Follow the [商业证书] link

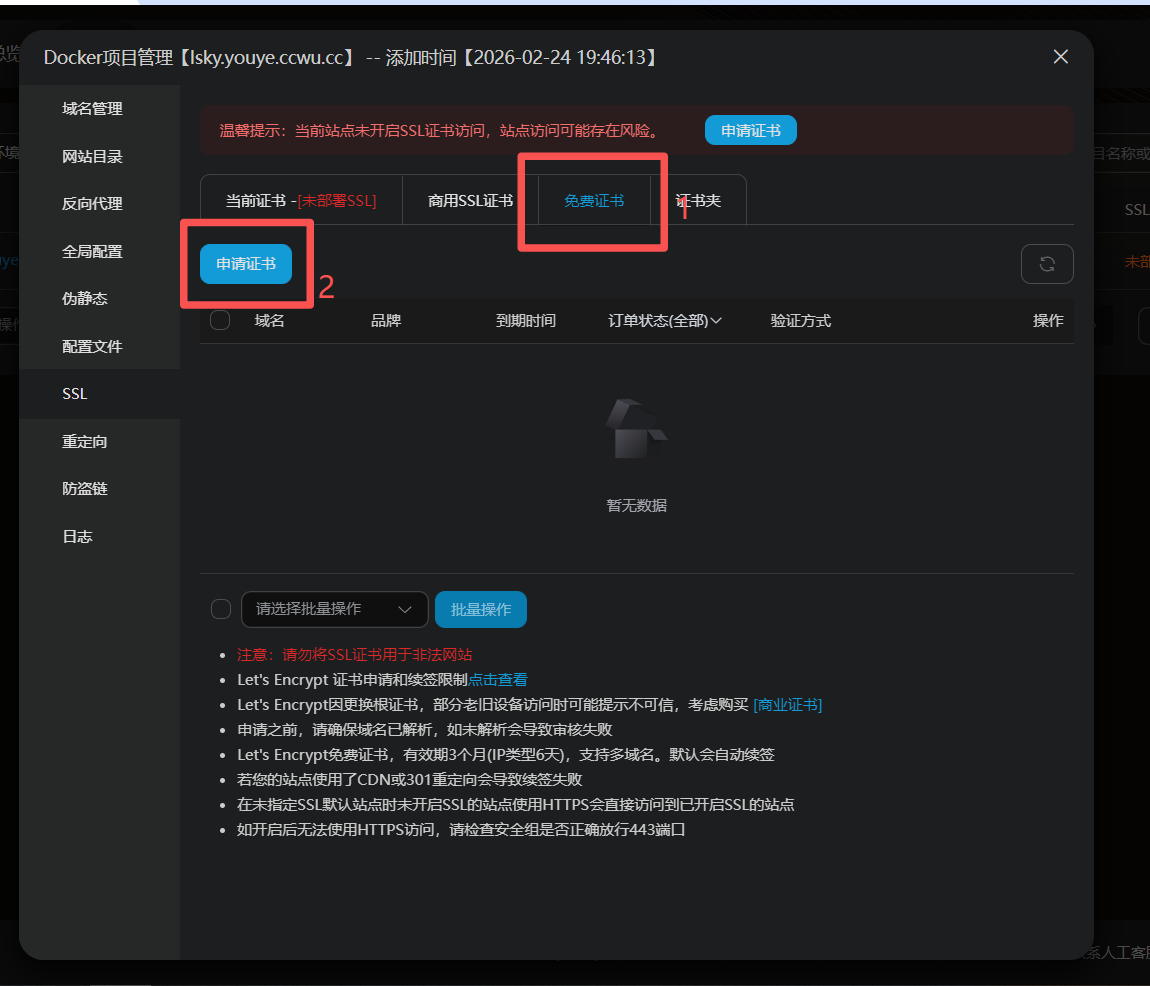787,705
